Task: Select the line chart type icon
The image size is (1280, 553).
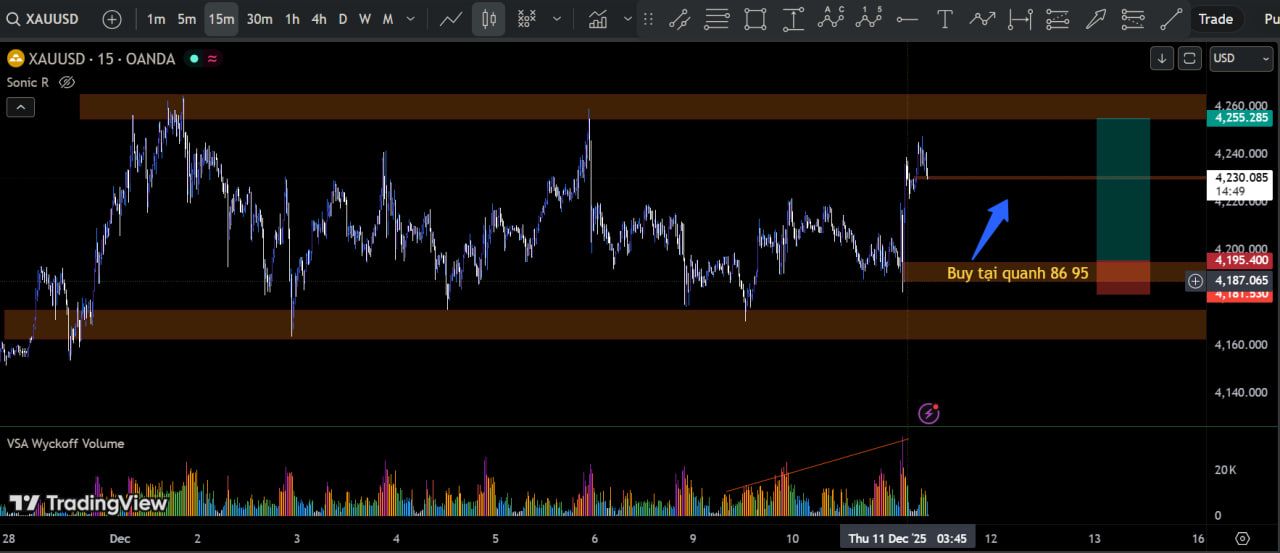Action: (x=451, y=19)
